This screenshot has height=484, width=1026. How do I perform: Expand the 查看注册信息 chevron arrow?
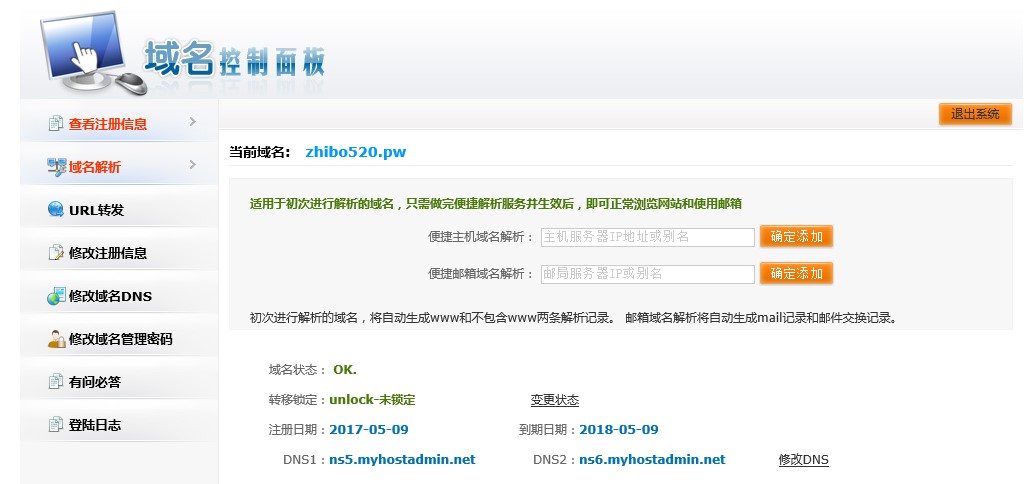(192, 122)
